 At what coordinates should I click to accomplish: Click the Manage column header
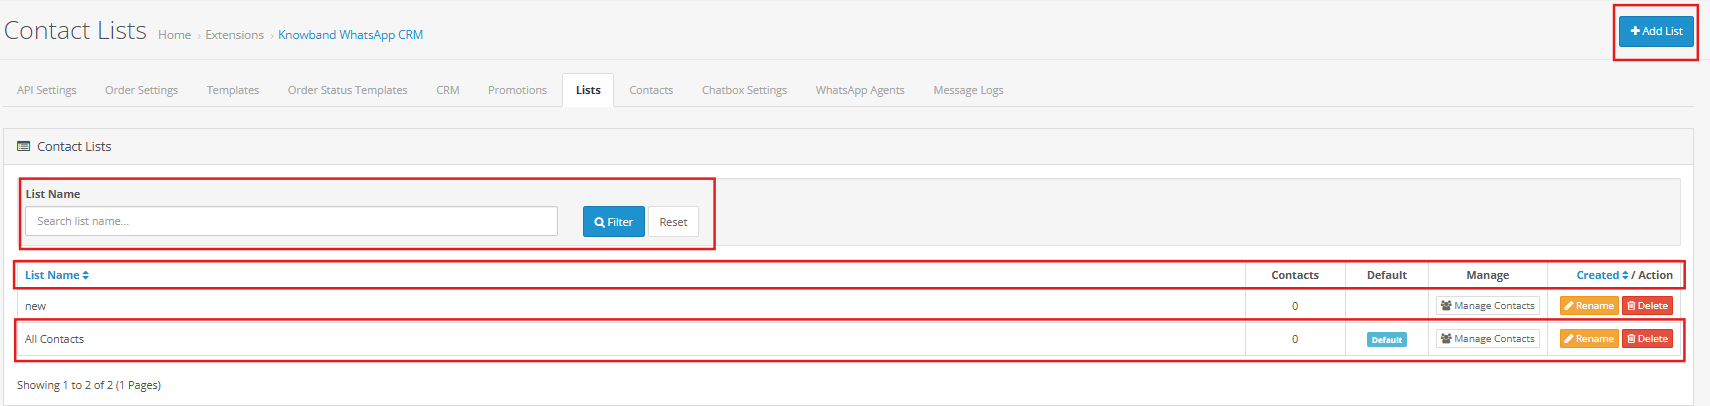1488,275
